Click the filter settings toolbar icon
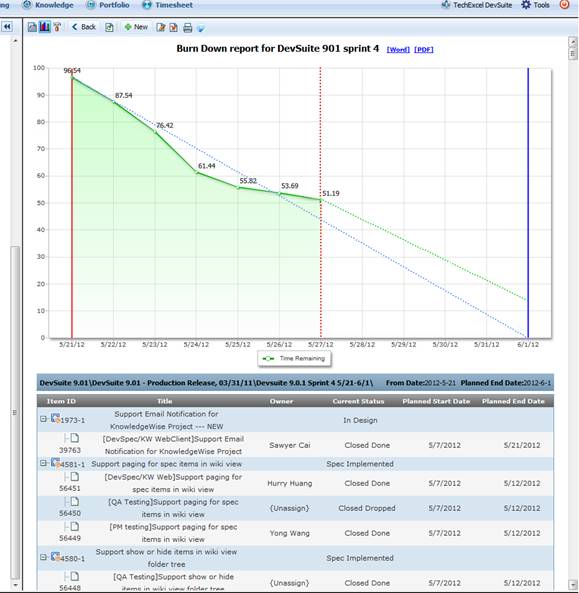 tap(57, 27)
